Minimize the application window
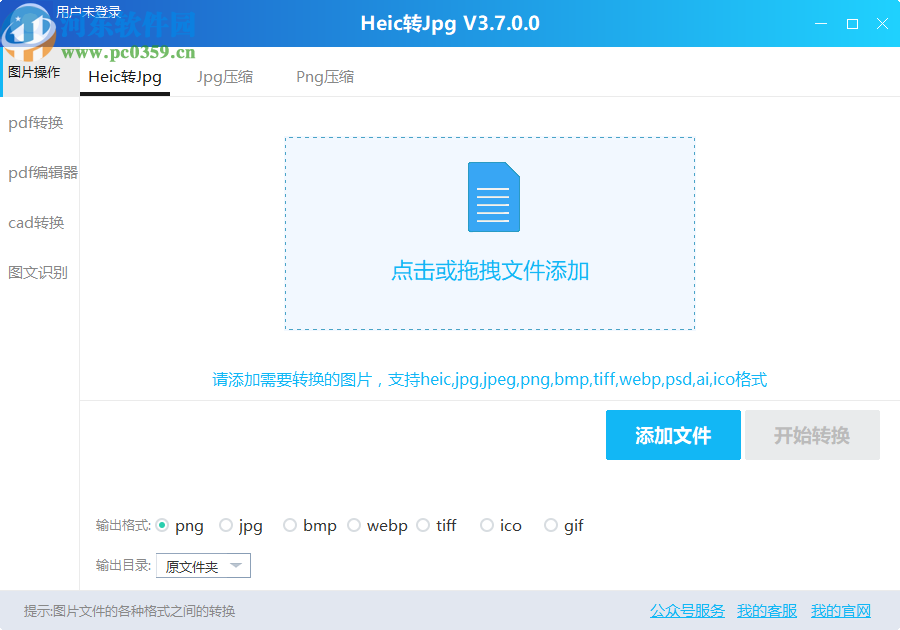The width and height of the screenshot is (900, 630). click(x=821, y=23)
